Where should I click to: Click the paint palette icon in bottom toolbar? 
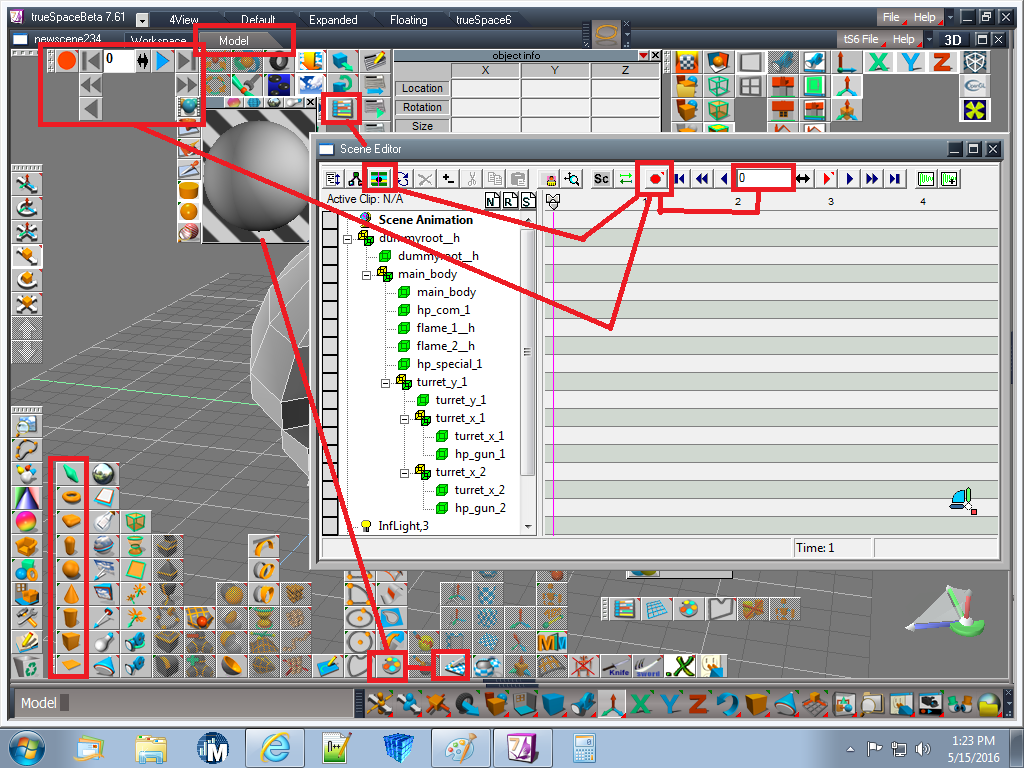click(x=390, y=666)
